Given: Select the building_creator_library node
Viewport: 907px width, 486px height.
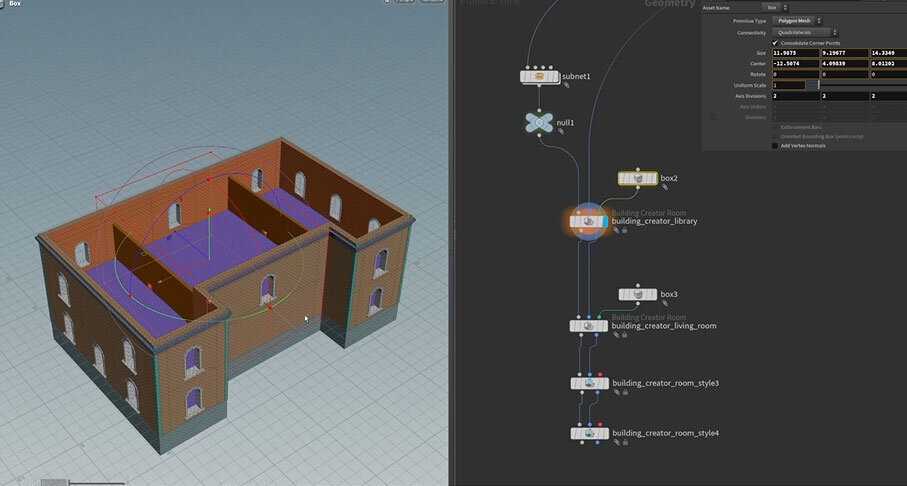Looking at the screenshot, I should (x=589, y=220).
